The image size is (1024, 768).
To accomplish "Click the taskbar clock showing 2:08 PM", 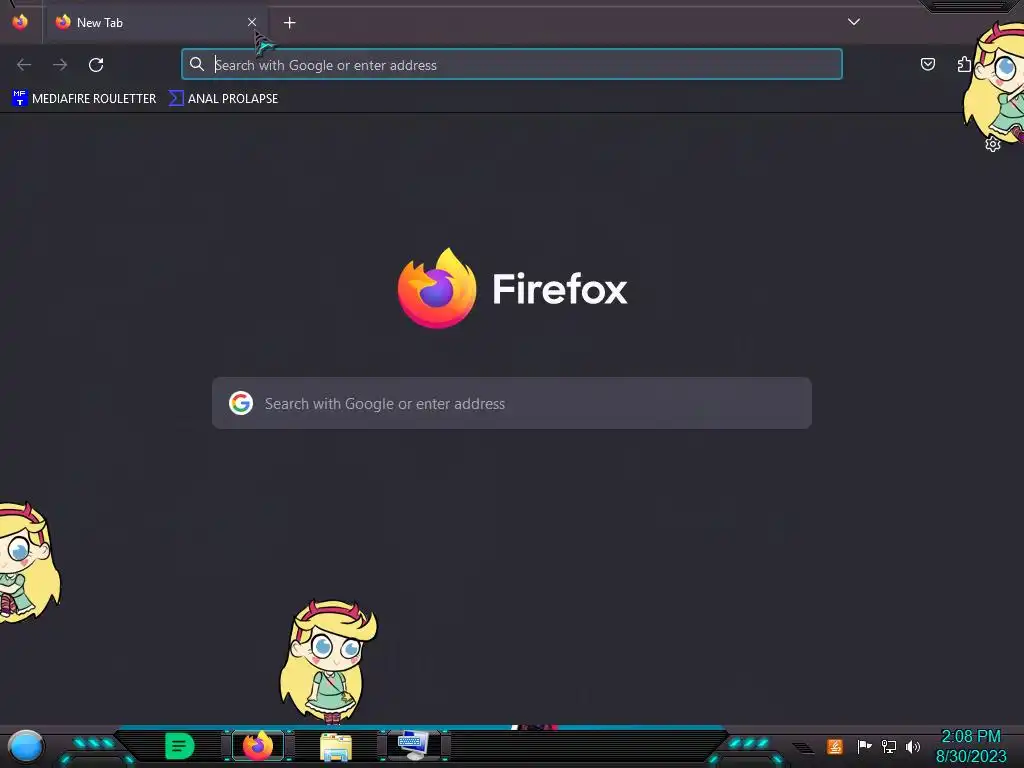I will click(971, 746).
